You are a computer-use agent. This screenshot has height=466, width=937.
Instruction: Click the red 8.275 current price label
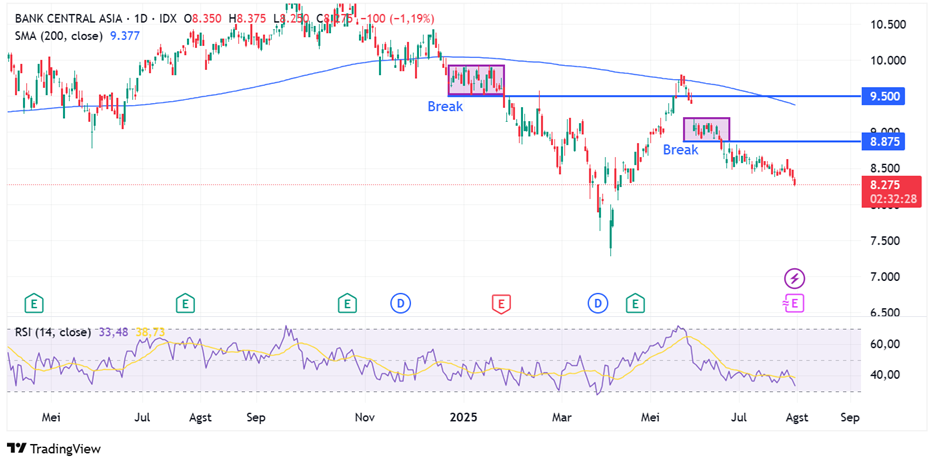tap(887, 185)
